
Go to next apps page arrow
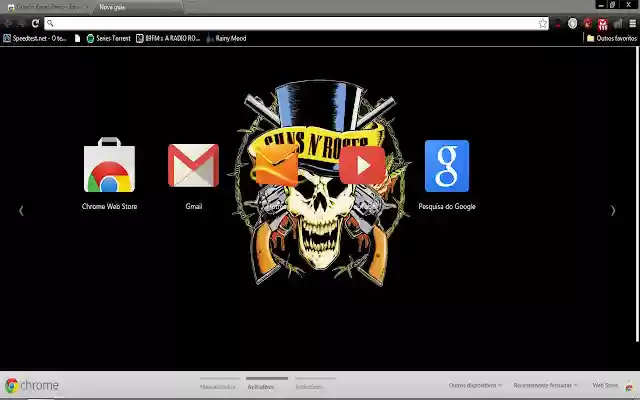613,211
